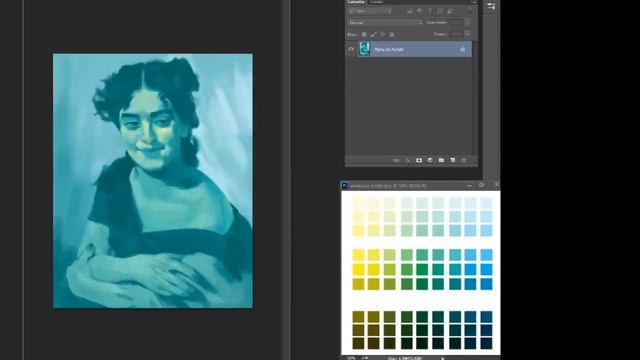Filter layers by shape layers icon

tap(440, 11)
